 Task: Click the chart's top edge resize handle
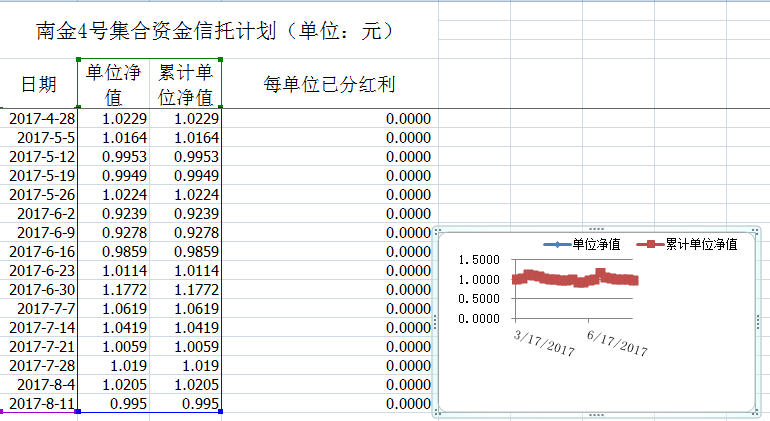point(597,229)
